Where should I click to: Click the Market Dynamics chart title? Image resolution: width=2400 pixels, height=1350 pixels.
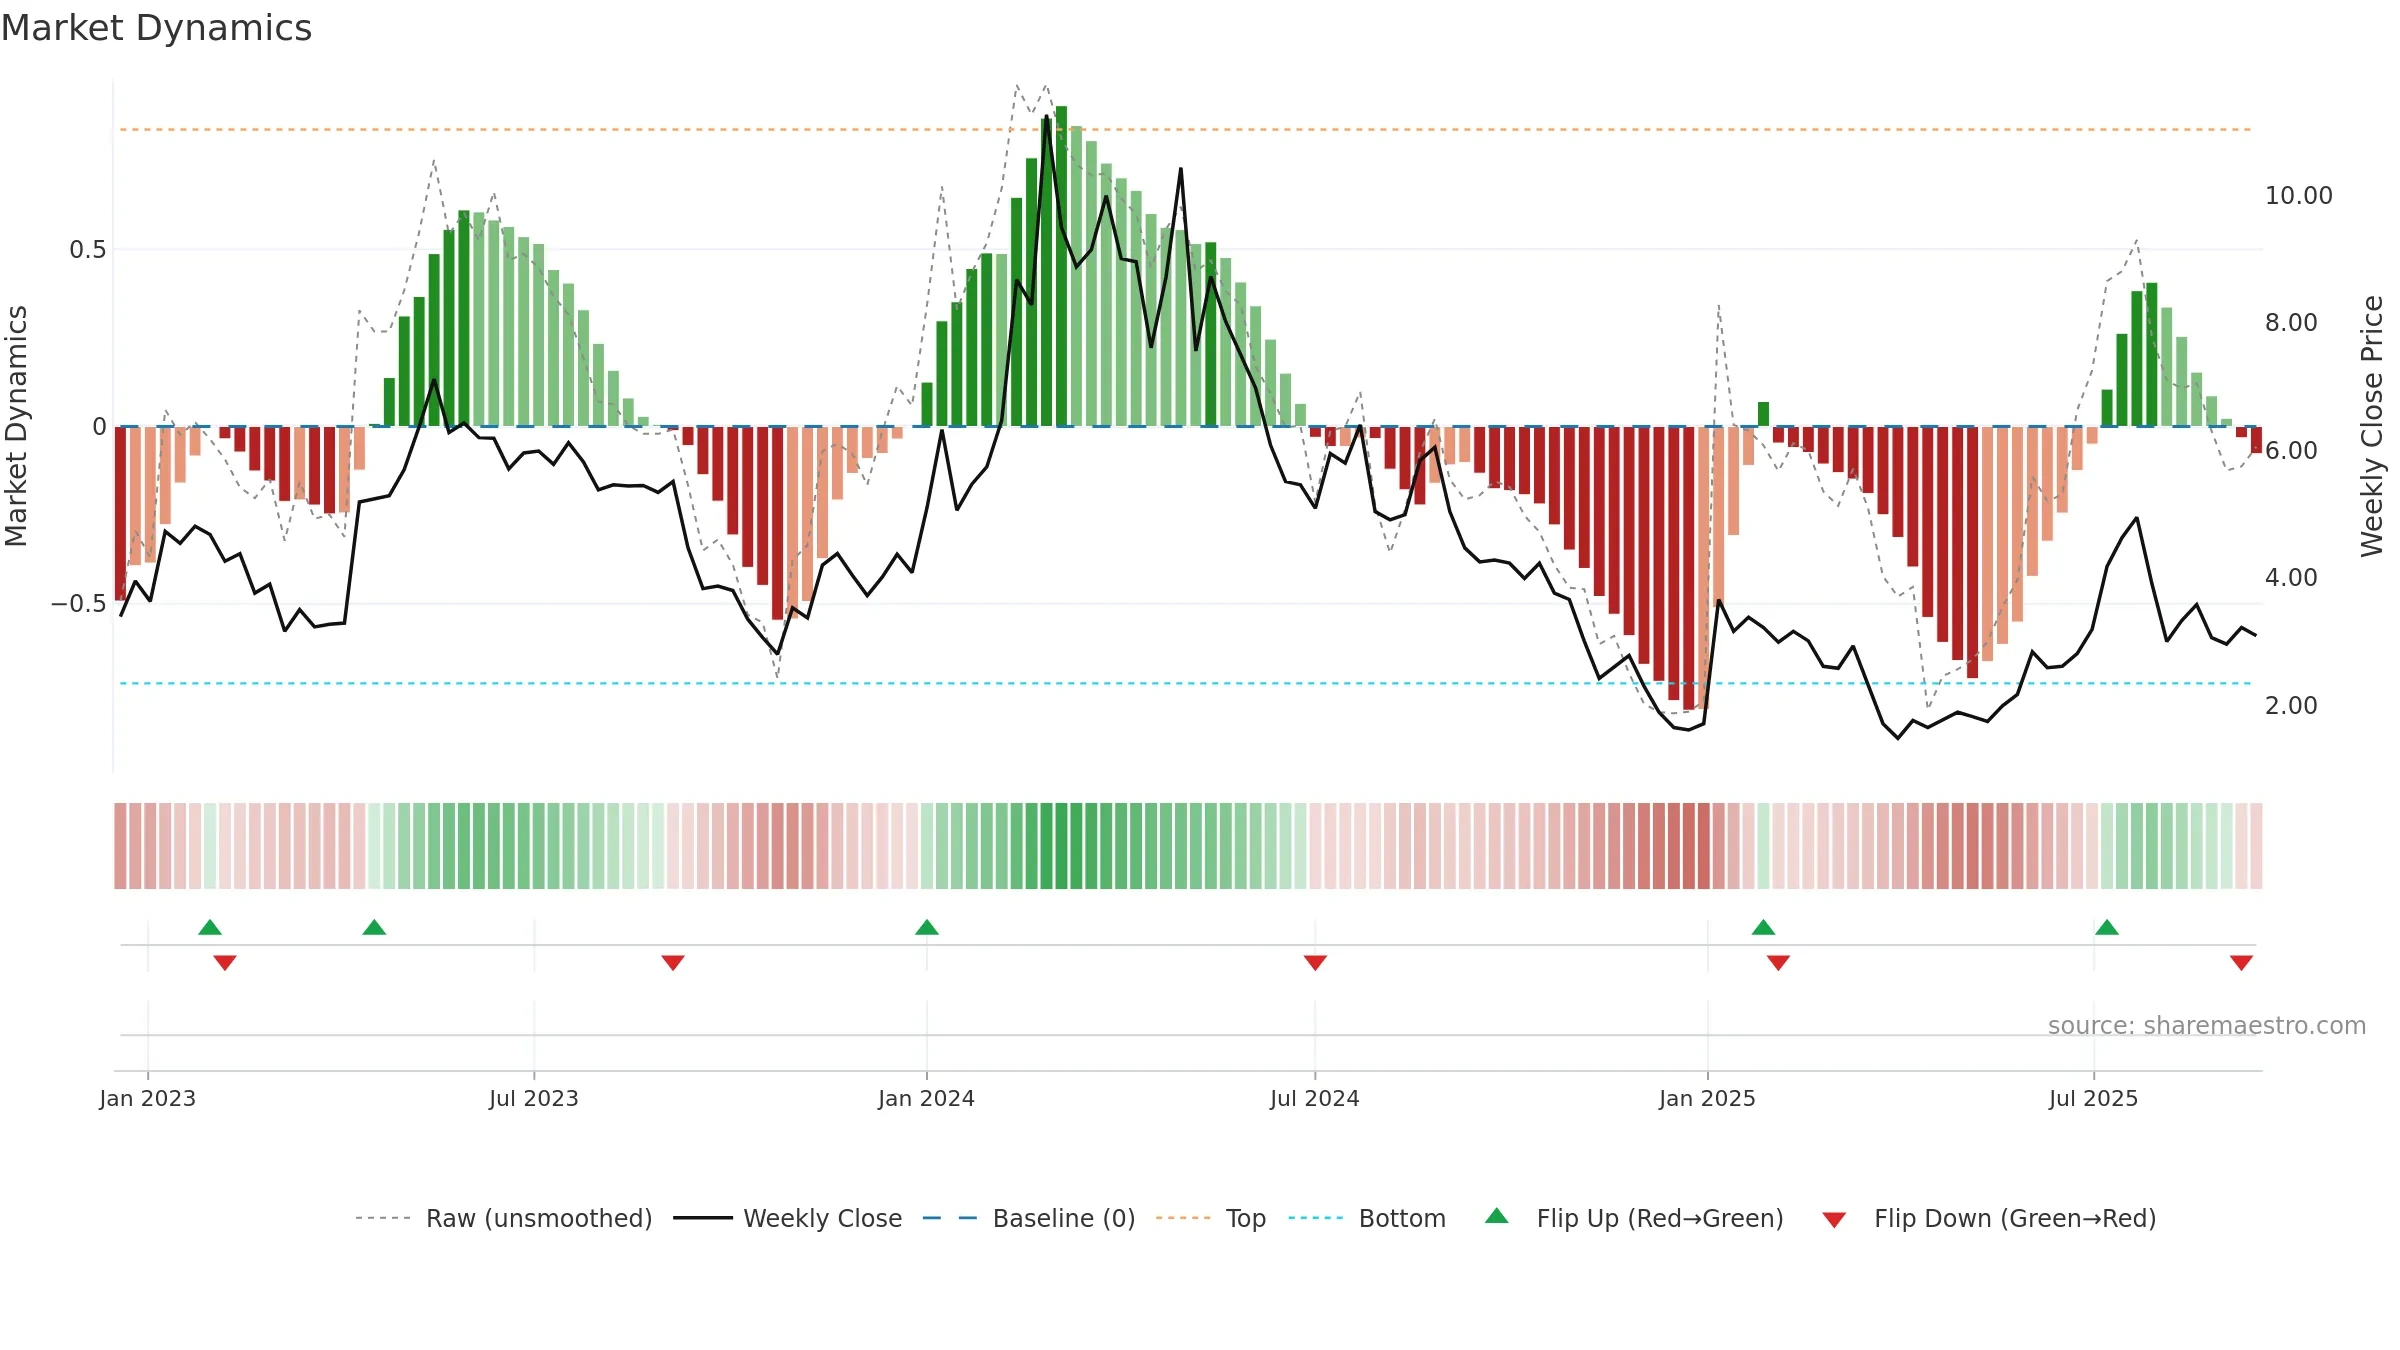tap(156, 28)
